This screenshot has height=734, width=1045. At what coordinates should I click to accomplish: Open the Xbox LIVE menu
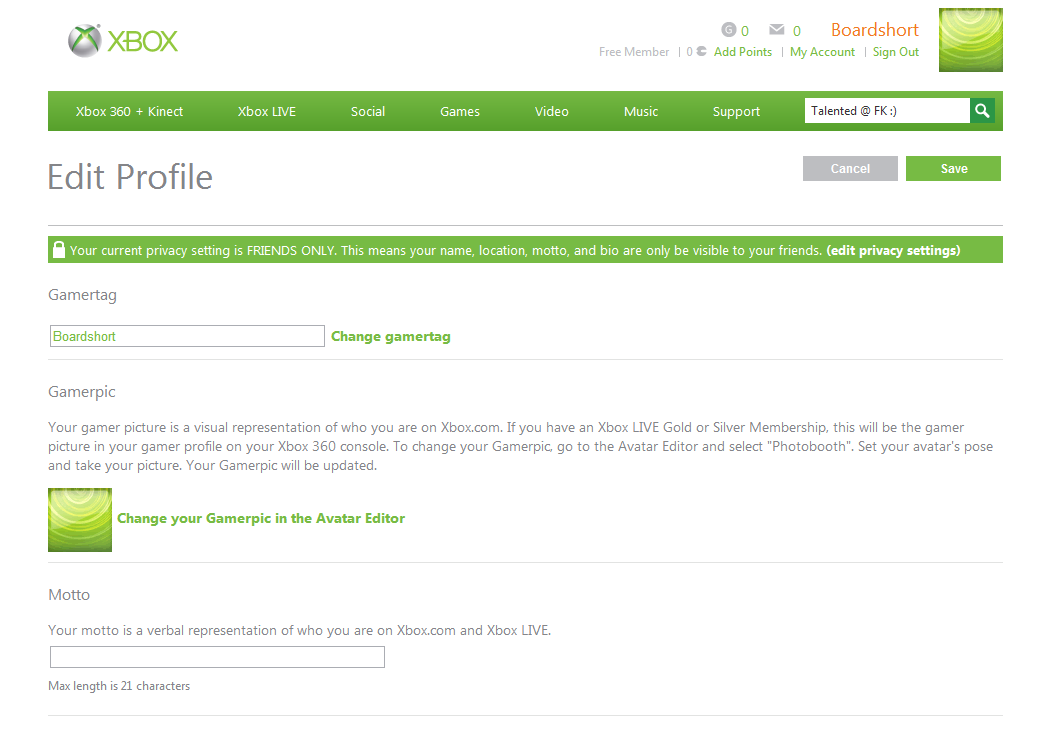click(267, 111)
